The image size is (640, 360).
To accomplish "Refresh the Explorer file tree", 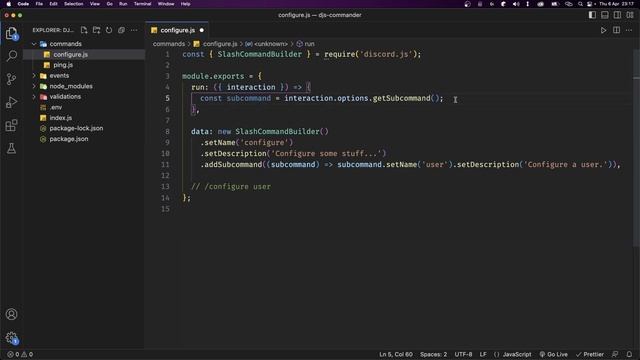I will [x=109, y=30].
